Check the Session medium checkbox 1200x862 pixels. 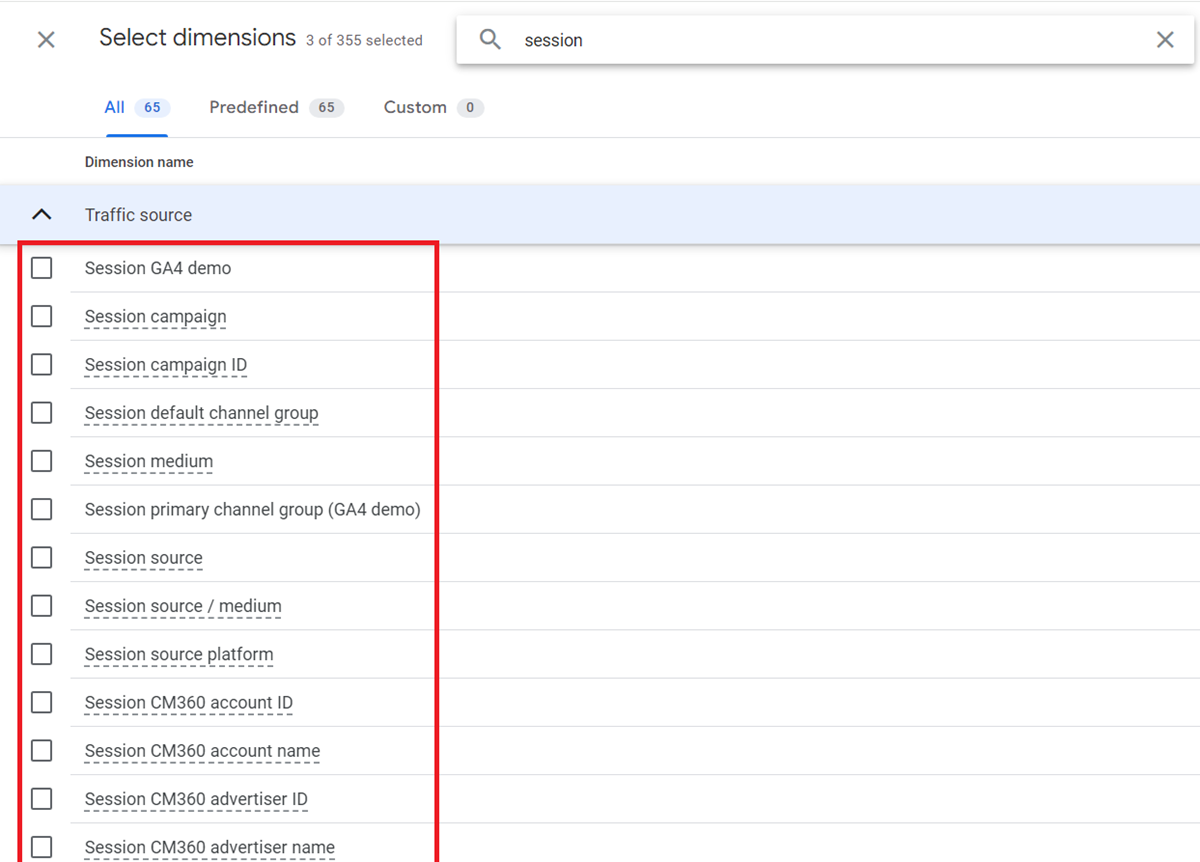[x=41, y=461]
